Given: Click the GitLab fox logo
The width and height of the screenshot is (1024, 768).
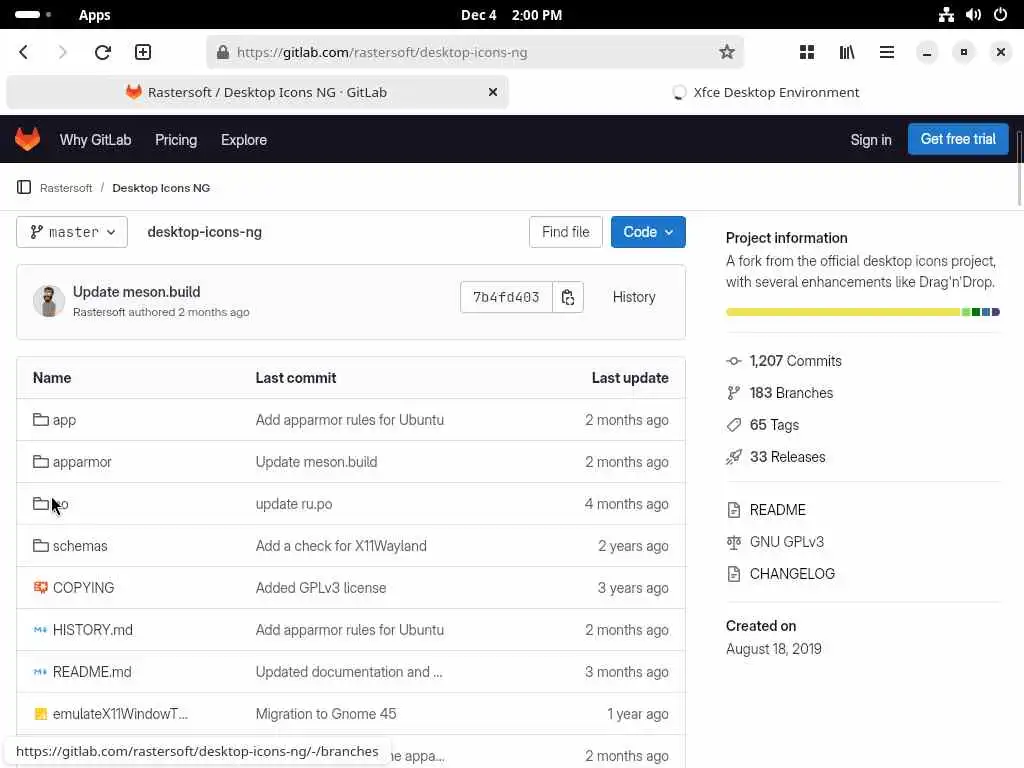Looking at the screenshot, I should (27, 139).
